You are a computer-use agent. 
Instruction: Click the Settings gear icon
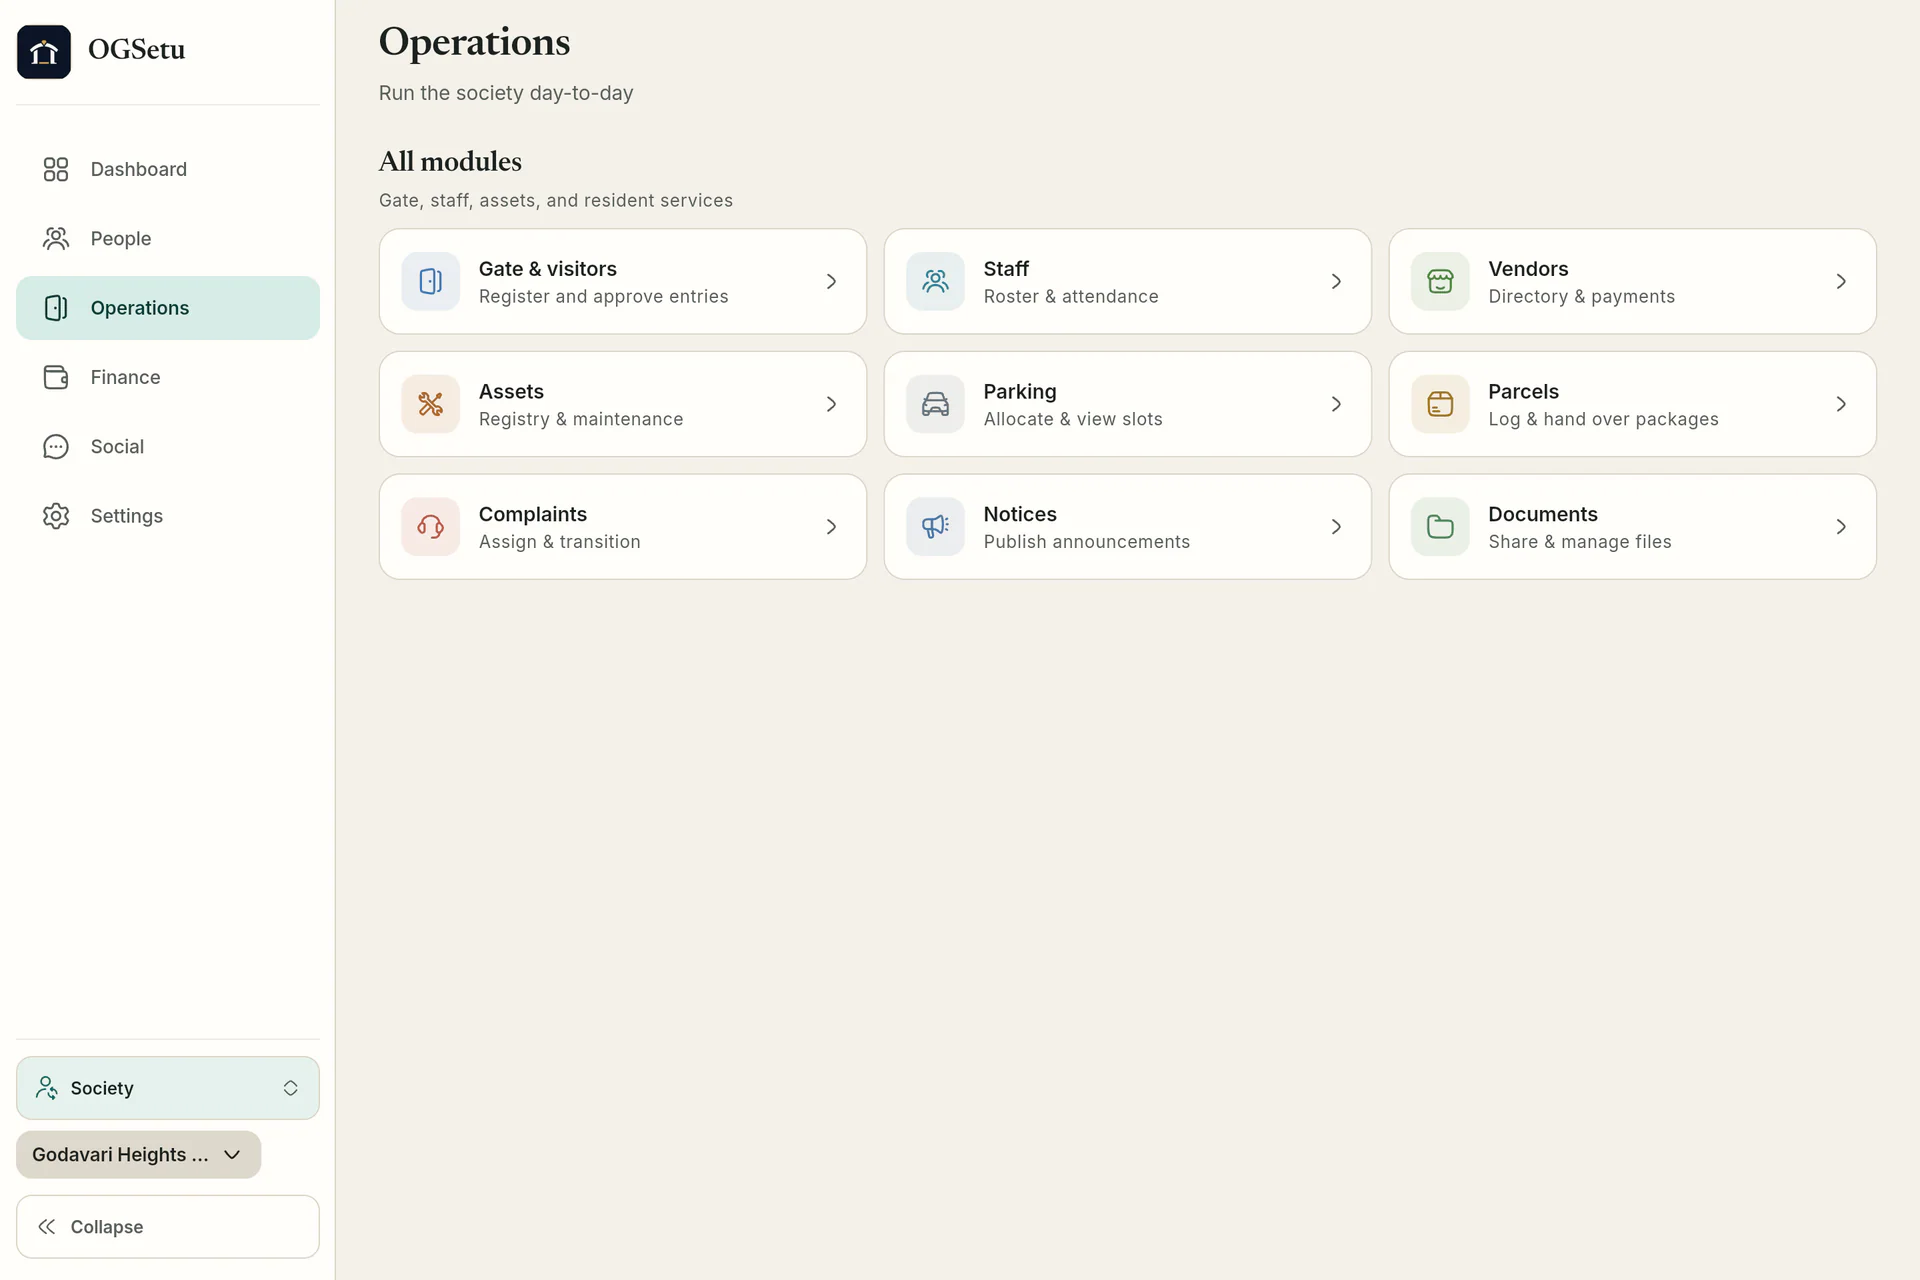coord(56,516)
